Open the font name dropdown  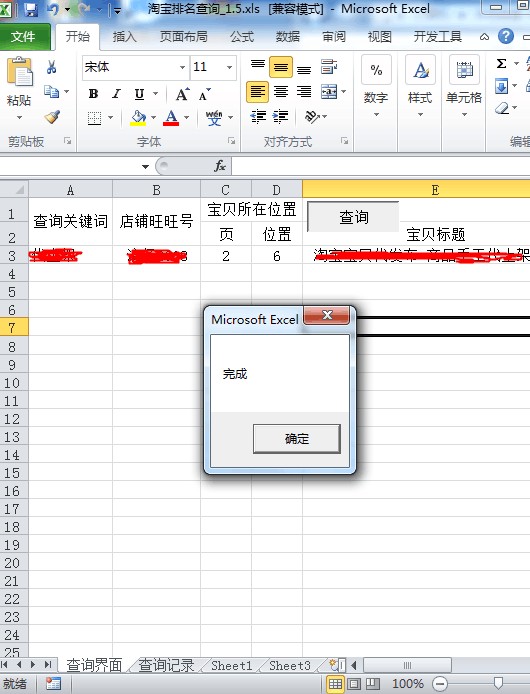tap(182, 67)
